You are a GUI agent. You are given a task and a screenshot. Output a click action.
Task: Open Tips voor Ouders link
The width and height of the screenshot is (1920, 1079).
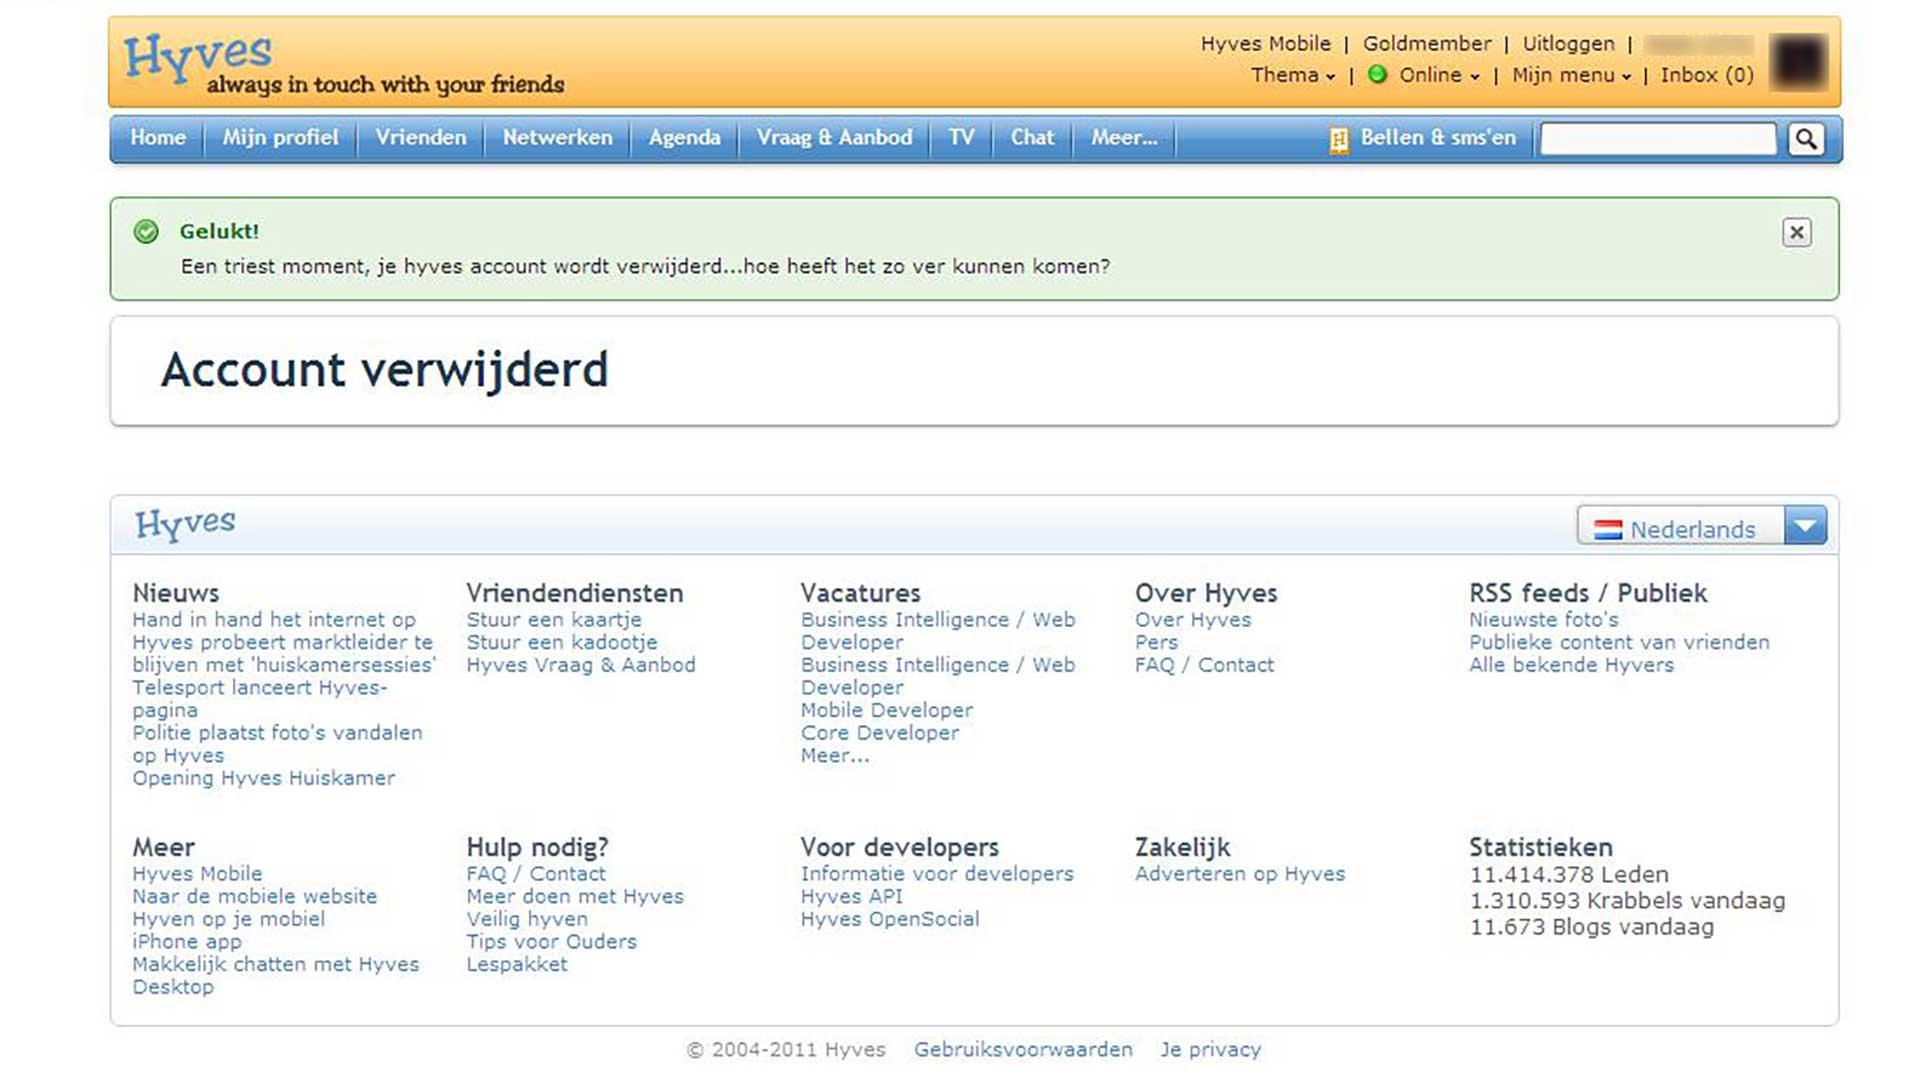click(x=551, y=941)
